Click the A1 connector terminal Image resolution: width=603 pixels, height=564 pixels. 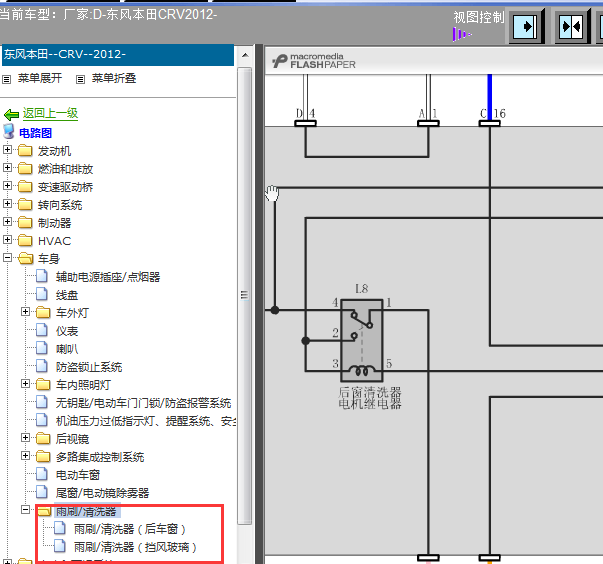point(428,123)
